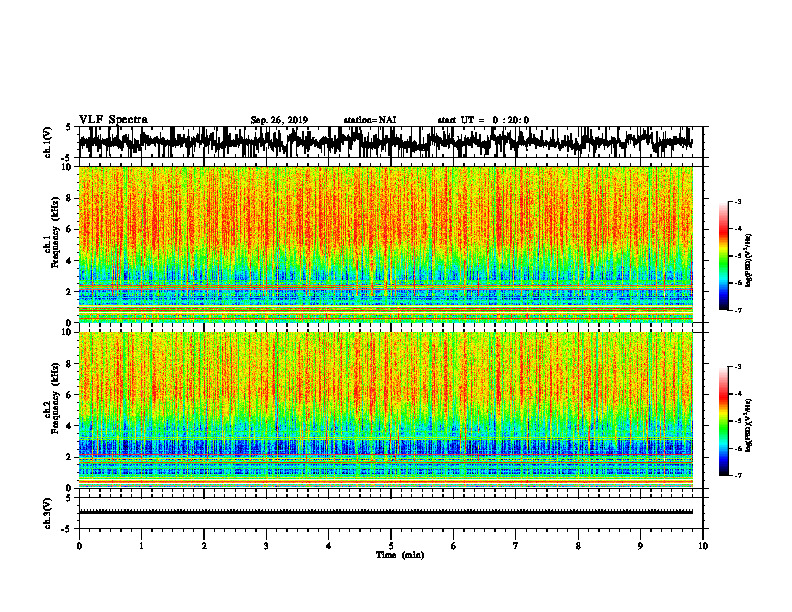Click the "start UT = 0 :20: 0" text
This screenshot has width=792, height=612.
(x=483, y=120)
